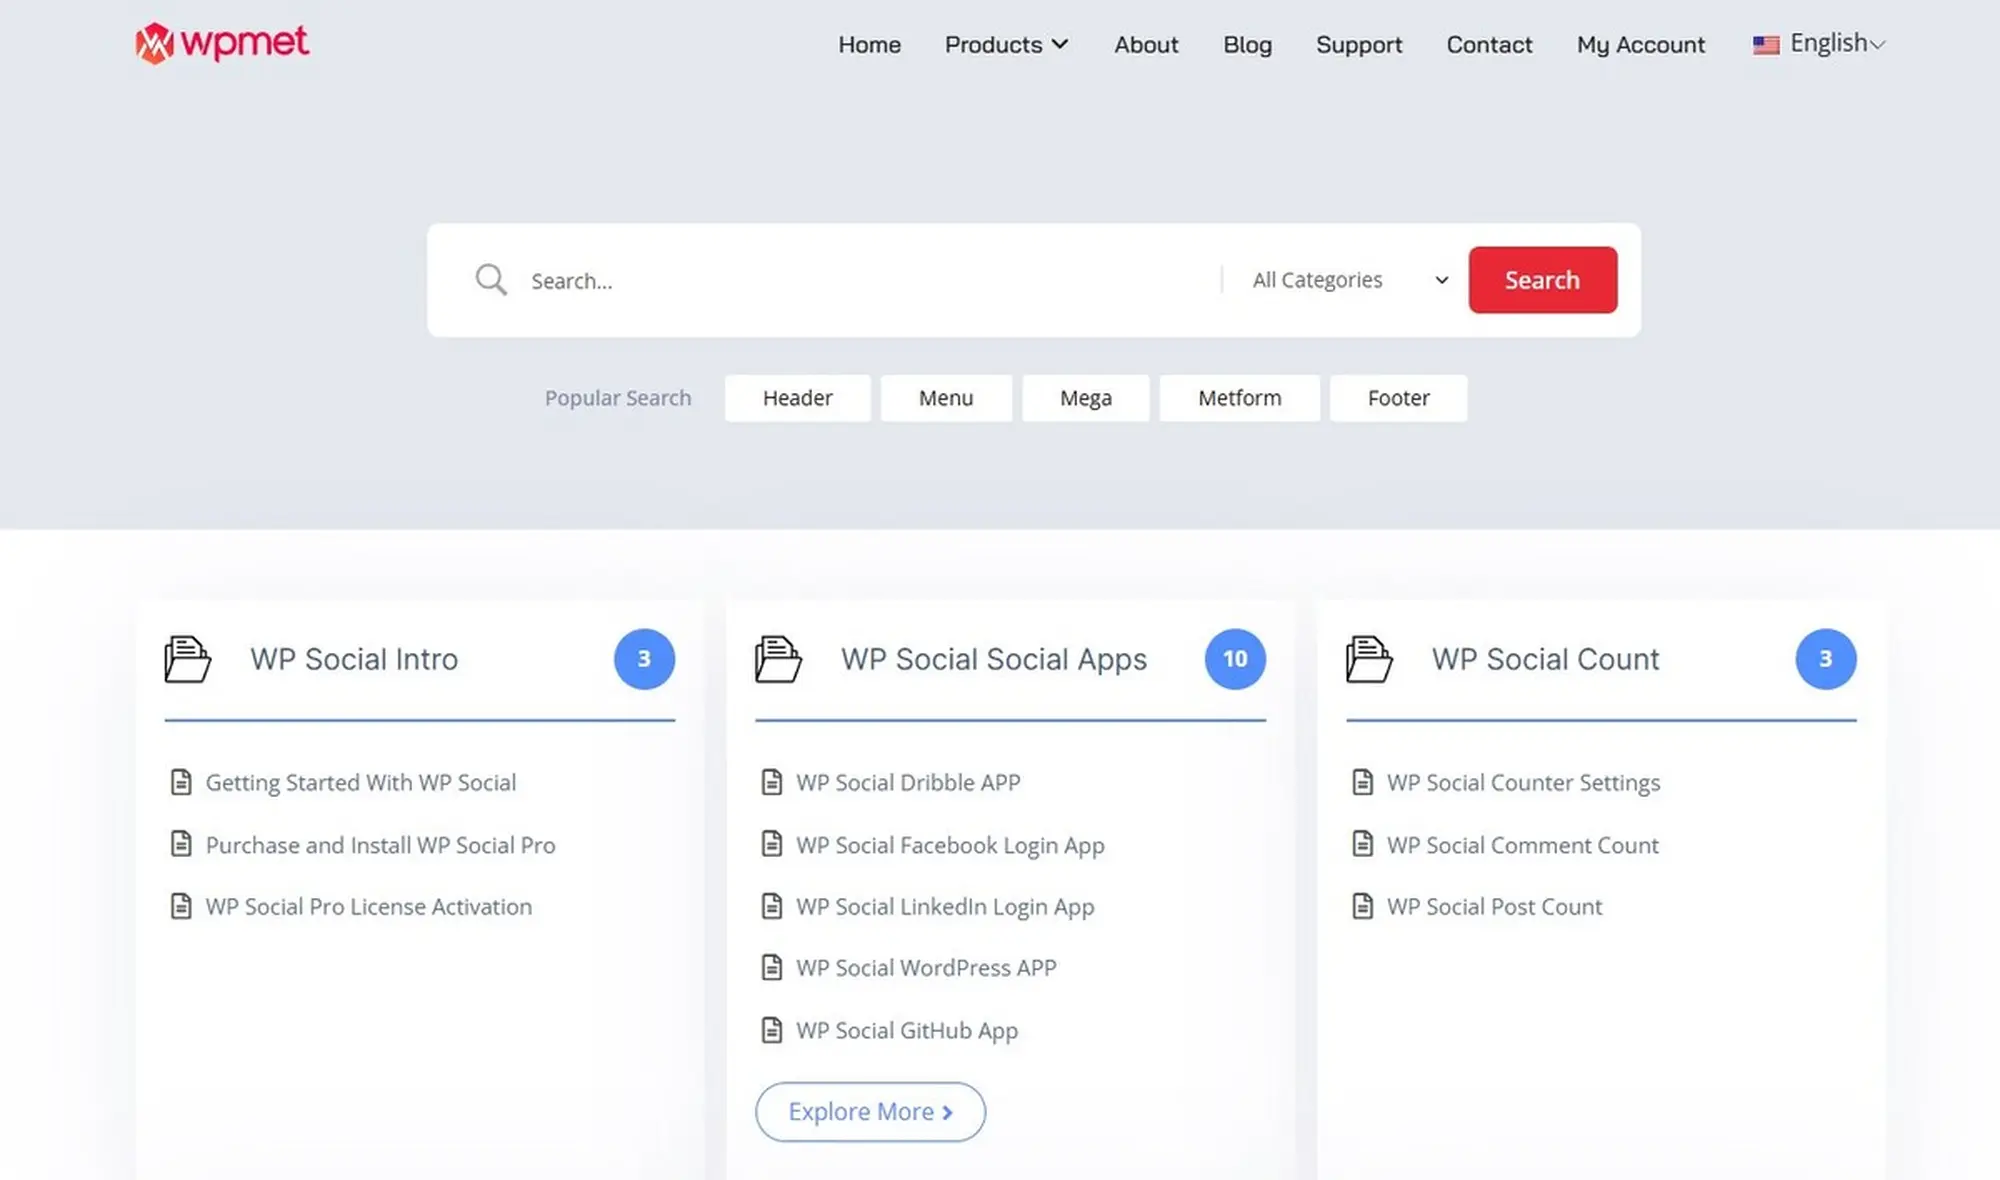
Task: Expand the Products menu dropdown
Action: click(1007, 45)
